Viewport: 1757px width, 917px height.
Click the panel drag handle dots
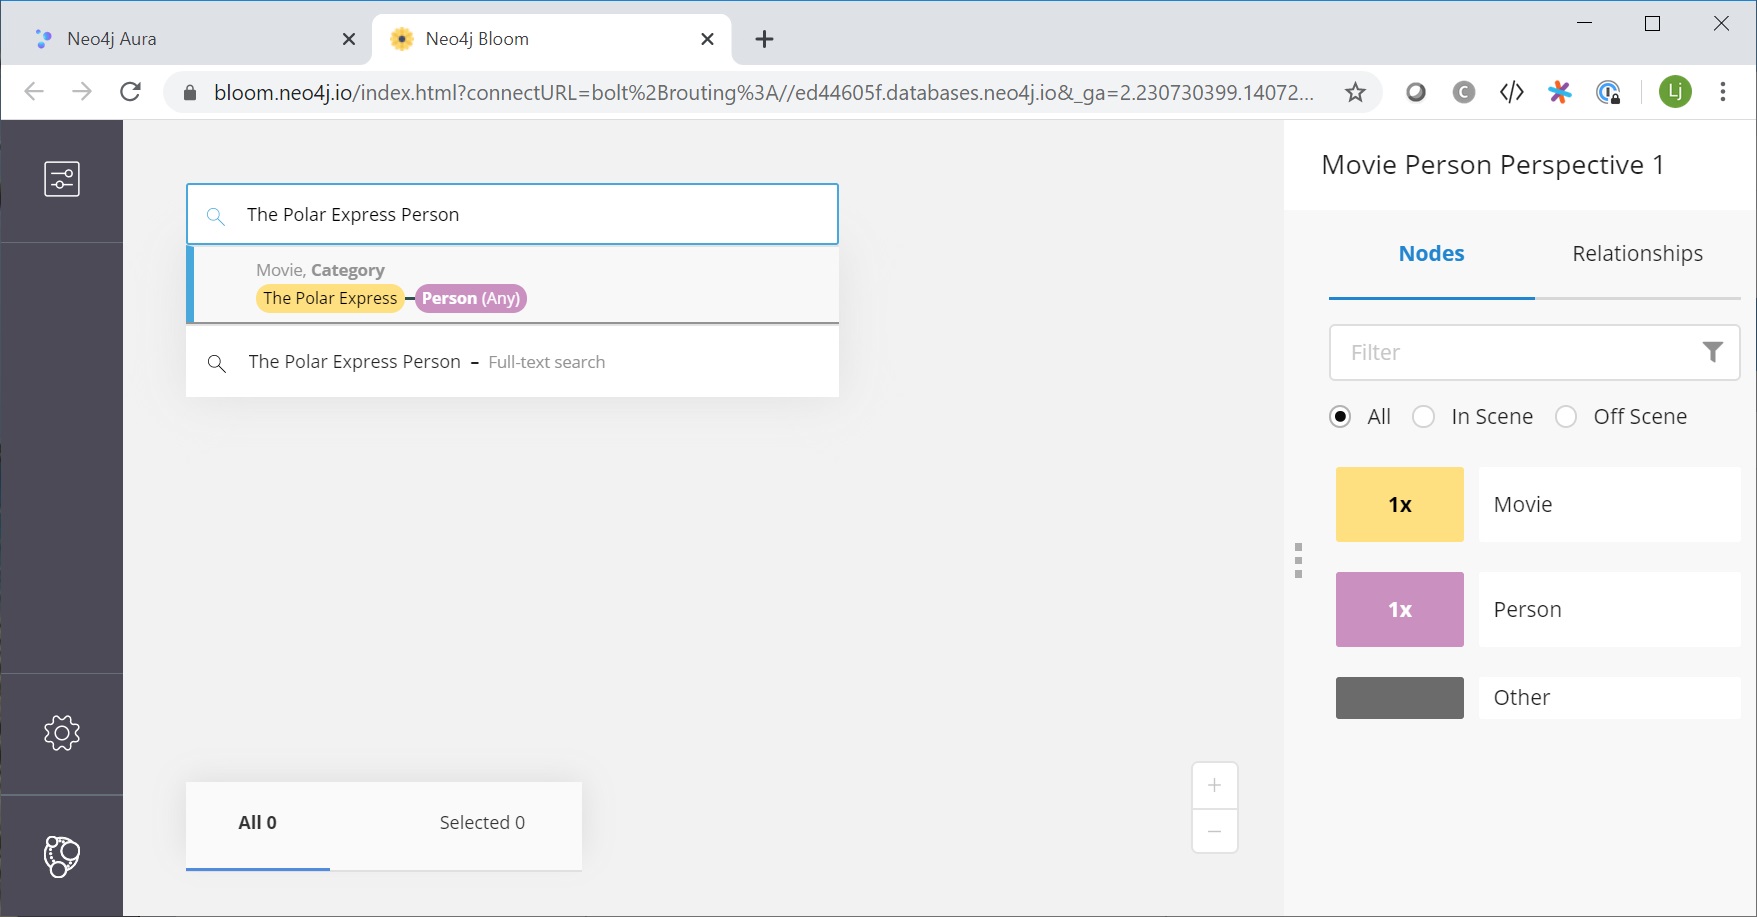[1298, 561]
